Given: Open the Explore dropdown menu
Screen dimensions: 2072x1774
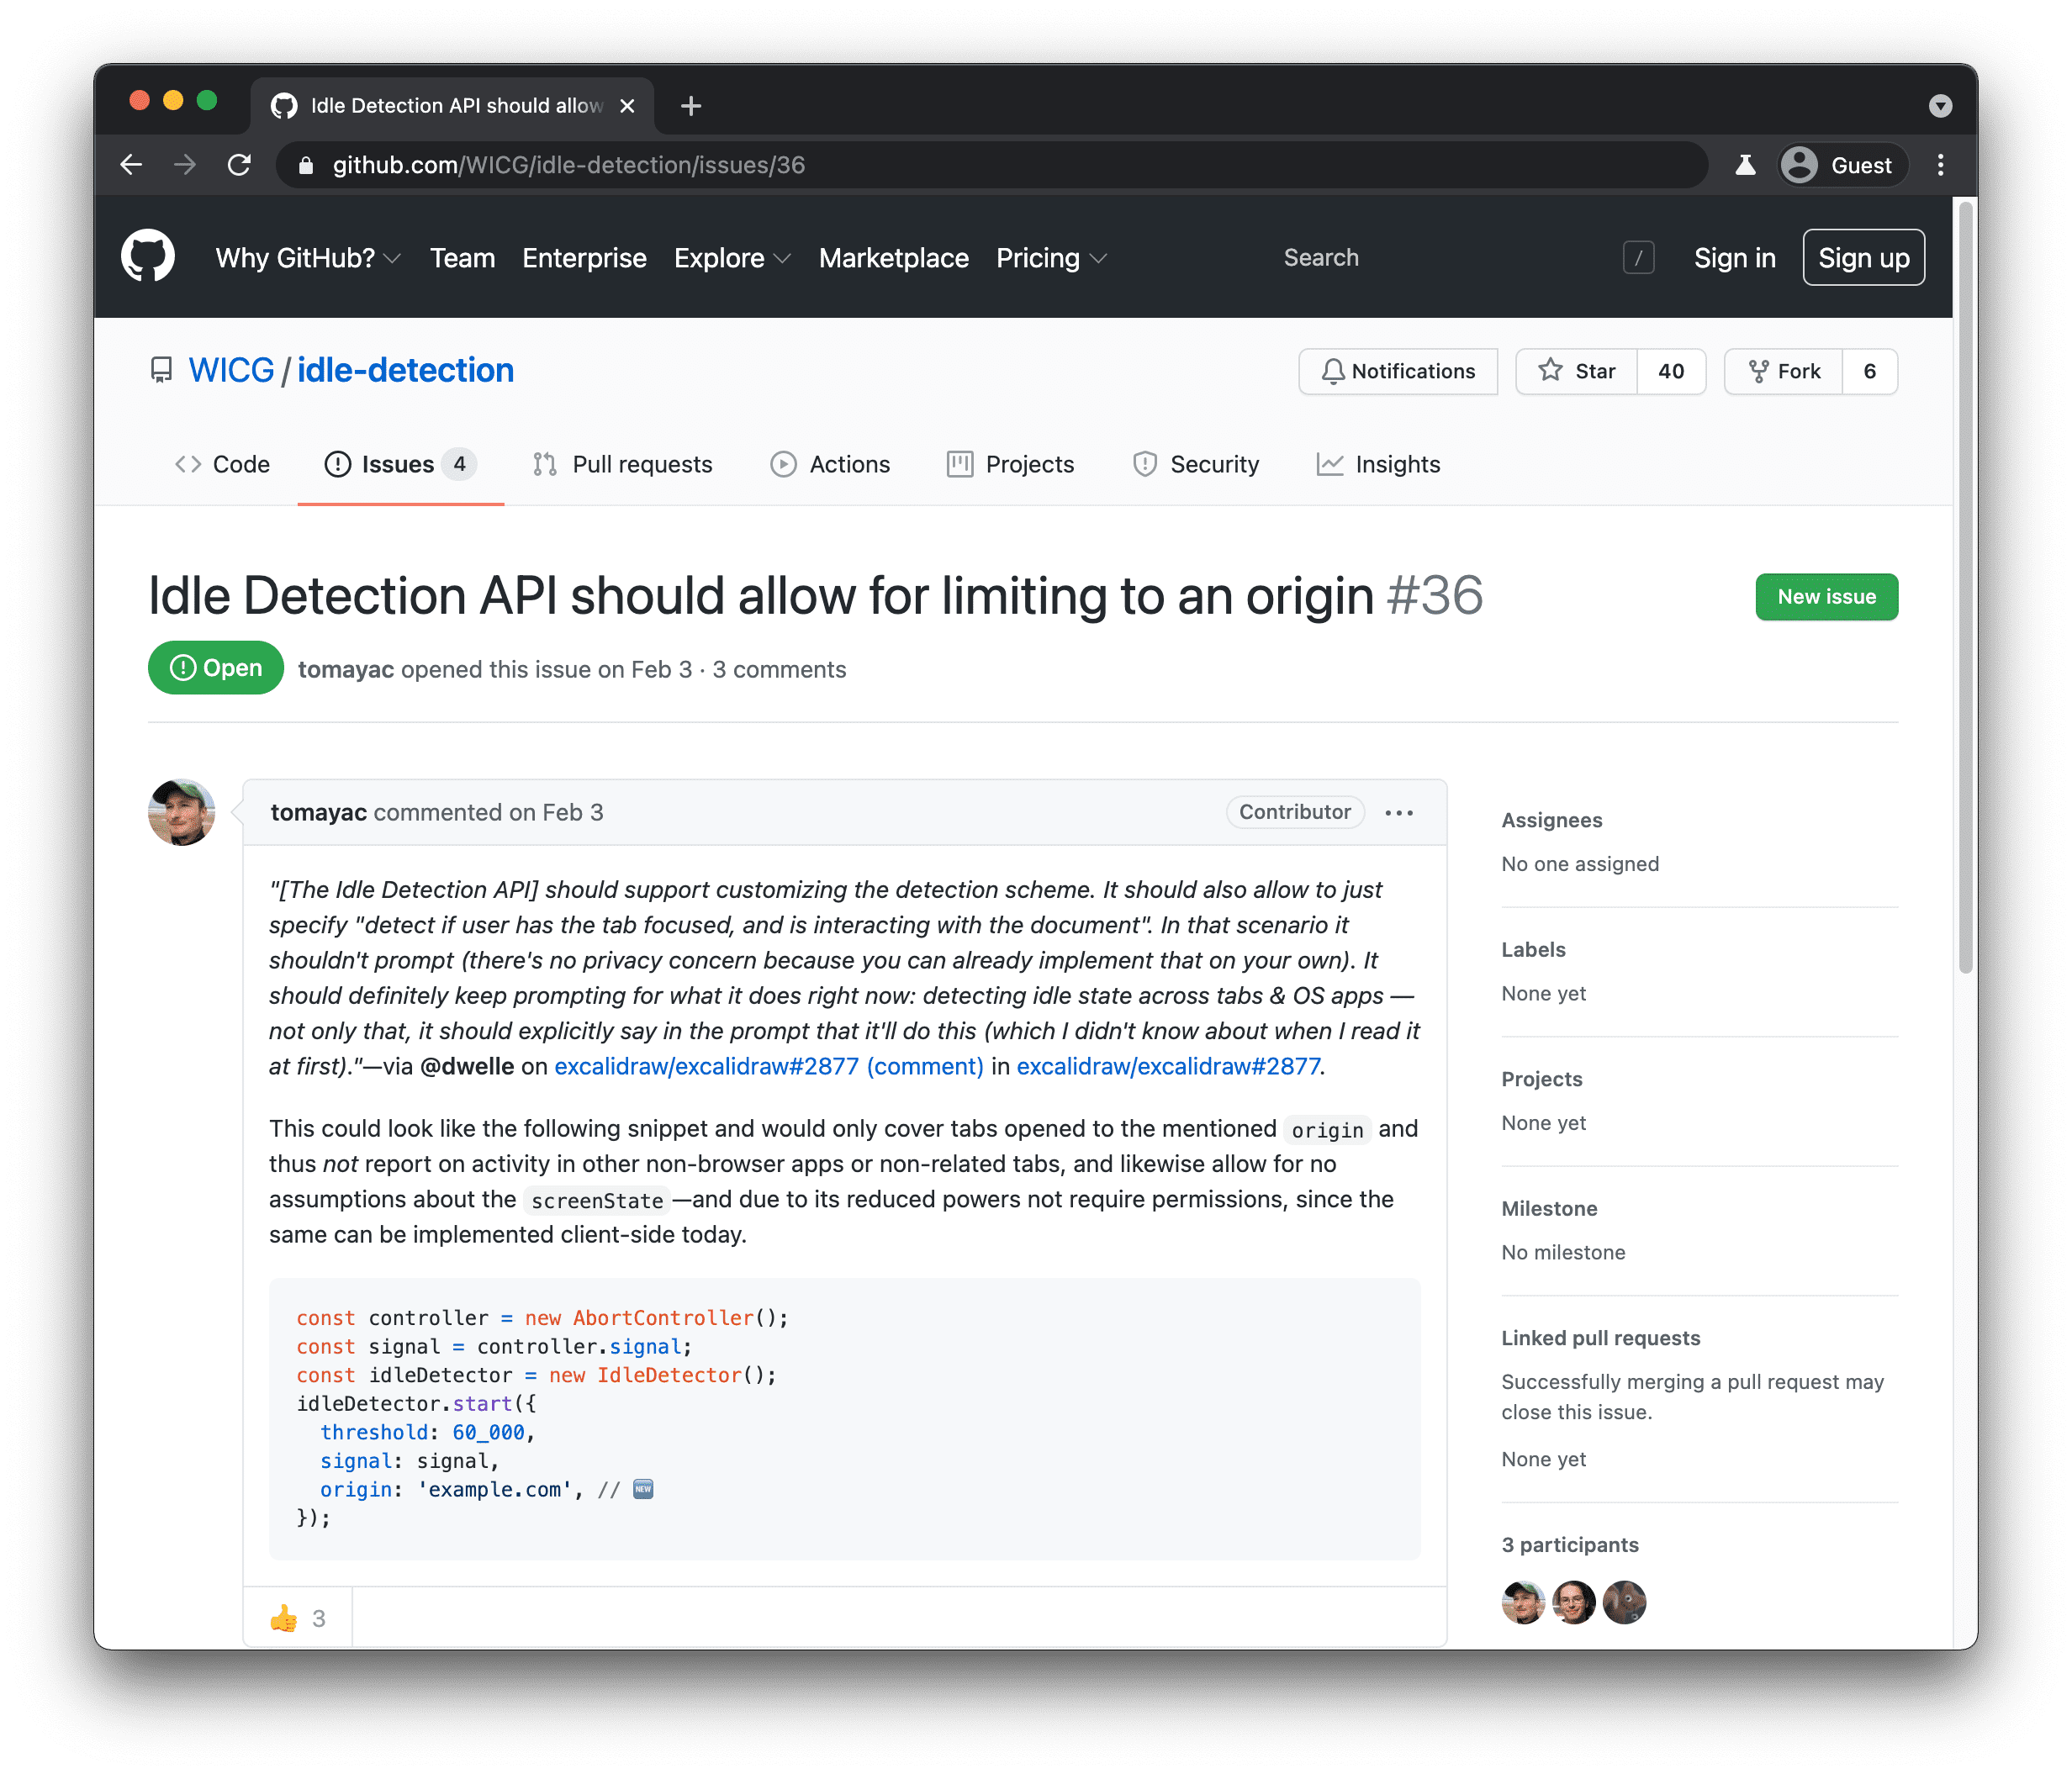Looking at the screenshot, I should (731, 257).
